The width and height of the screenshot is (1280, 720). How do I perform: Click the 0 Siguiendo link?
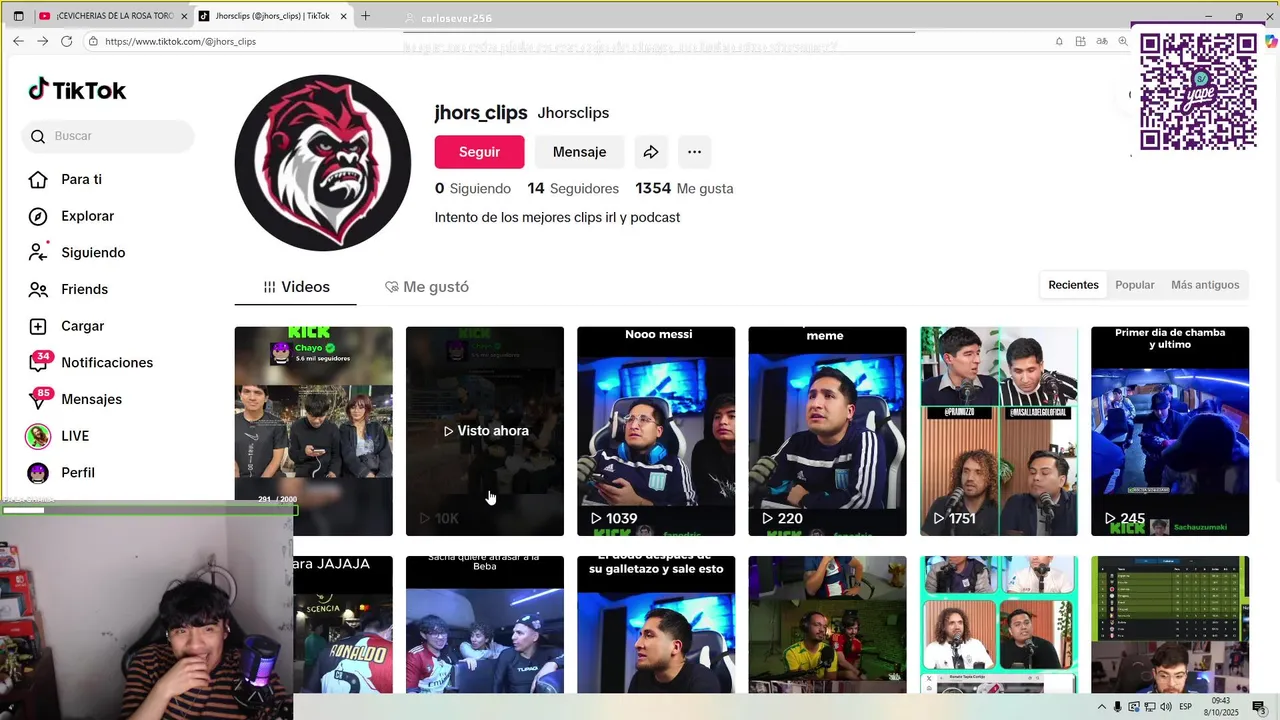coord(472,188)
